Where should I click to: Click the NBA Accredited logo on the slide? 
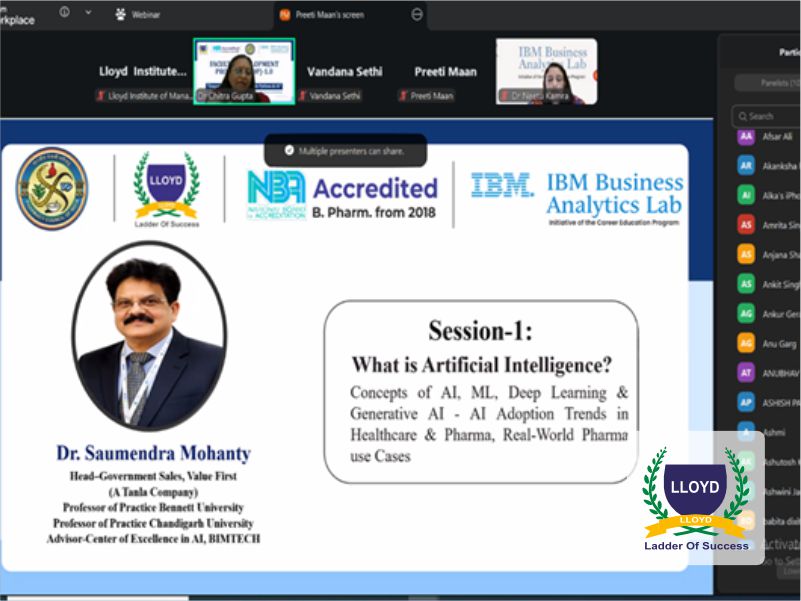342,195
